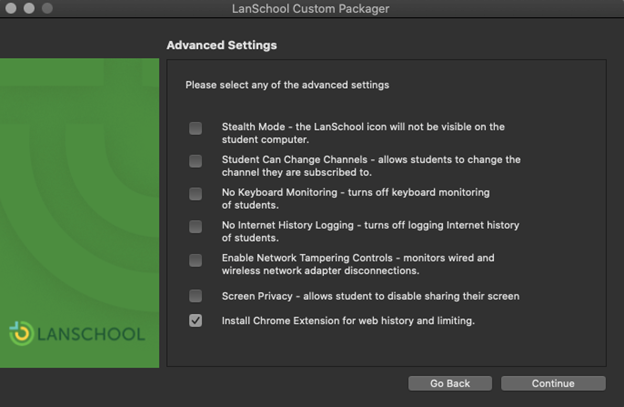
Task: Enable the Stealth Mode checkbox
Action: tap(195, 129)
